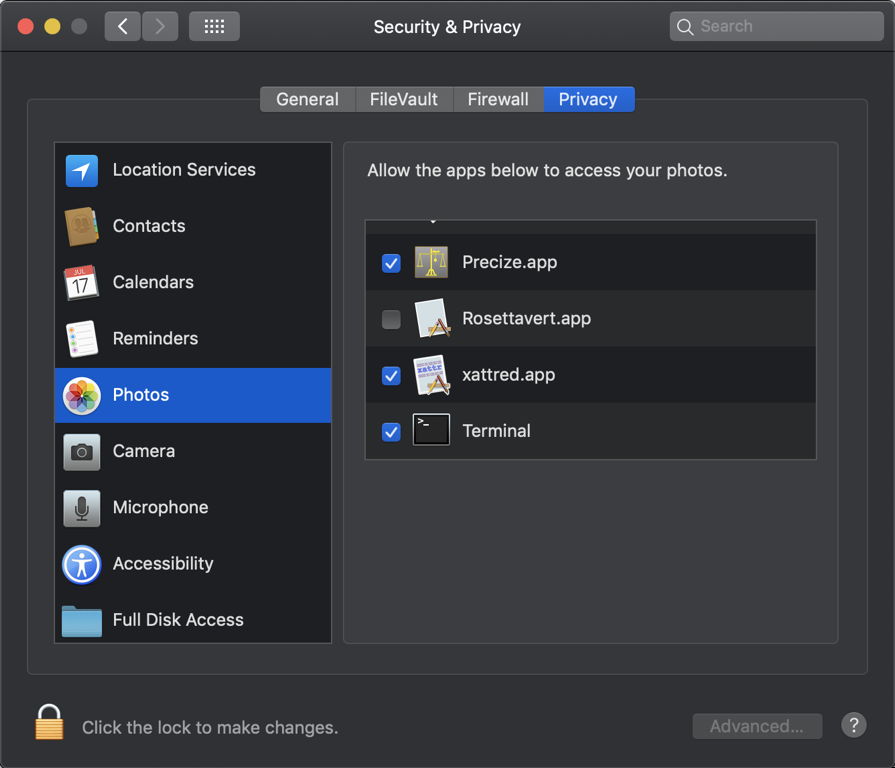Switch to the General tab
895x768 pixels.
pos(307,99)
